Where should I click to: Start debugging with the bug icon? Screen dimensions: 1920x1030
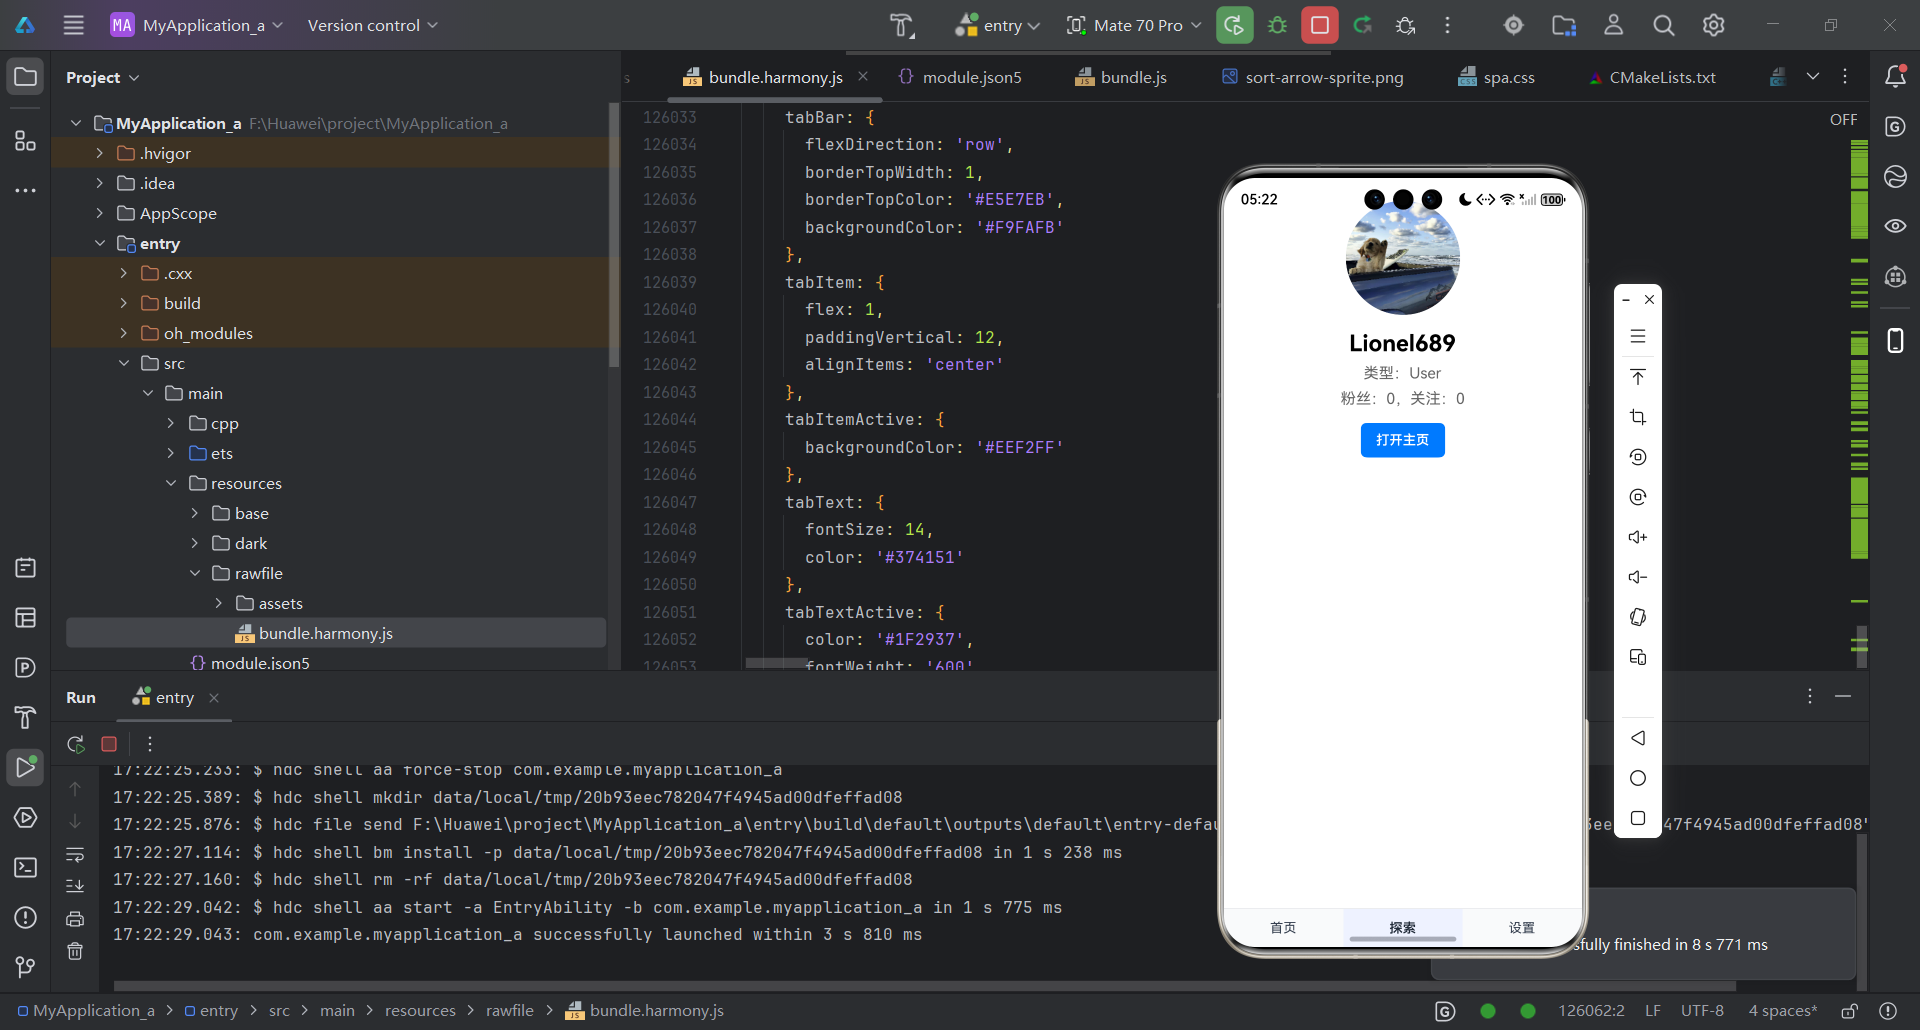pyautogui.click(x=1277, y=25)
